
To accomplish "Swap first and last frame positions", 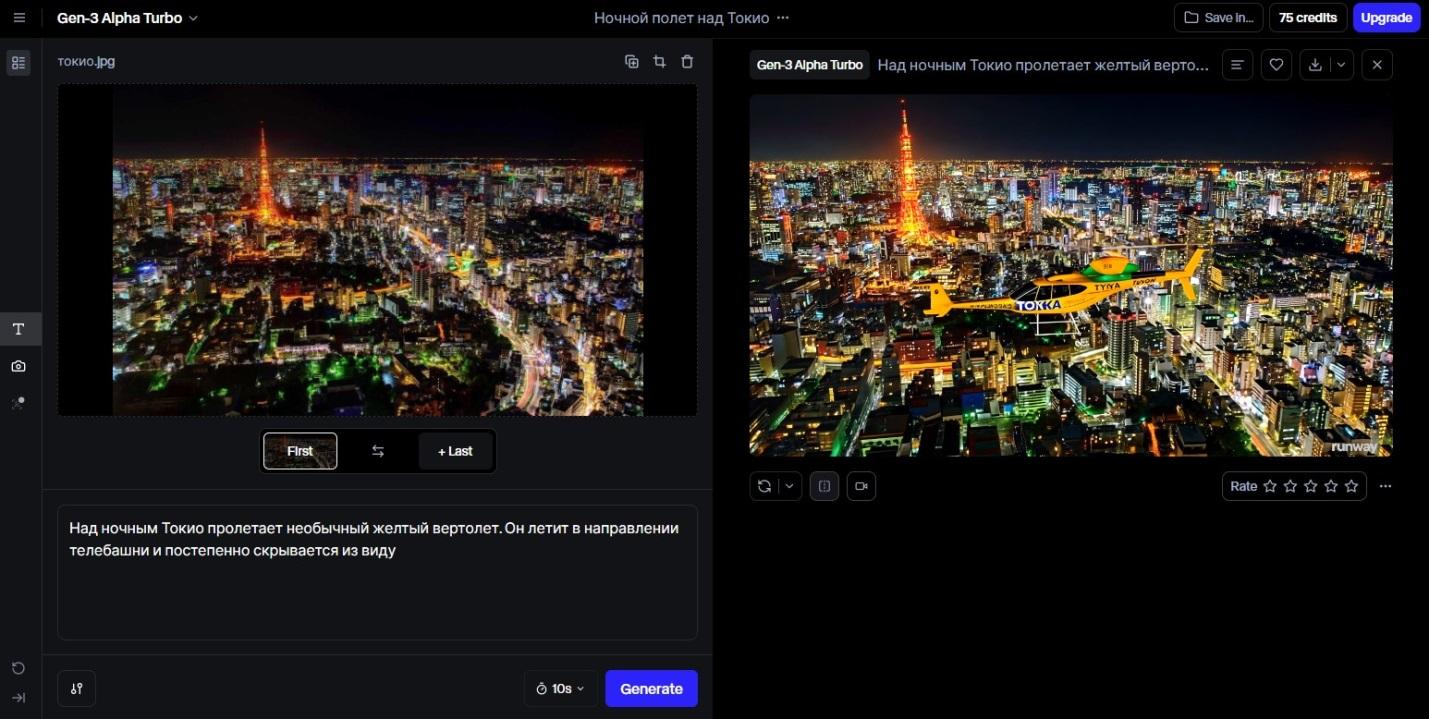I will coord(378,451).
